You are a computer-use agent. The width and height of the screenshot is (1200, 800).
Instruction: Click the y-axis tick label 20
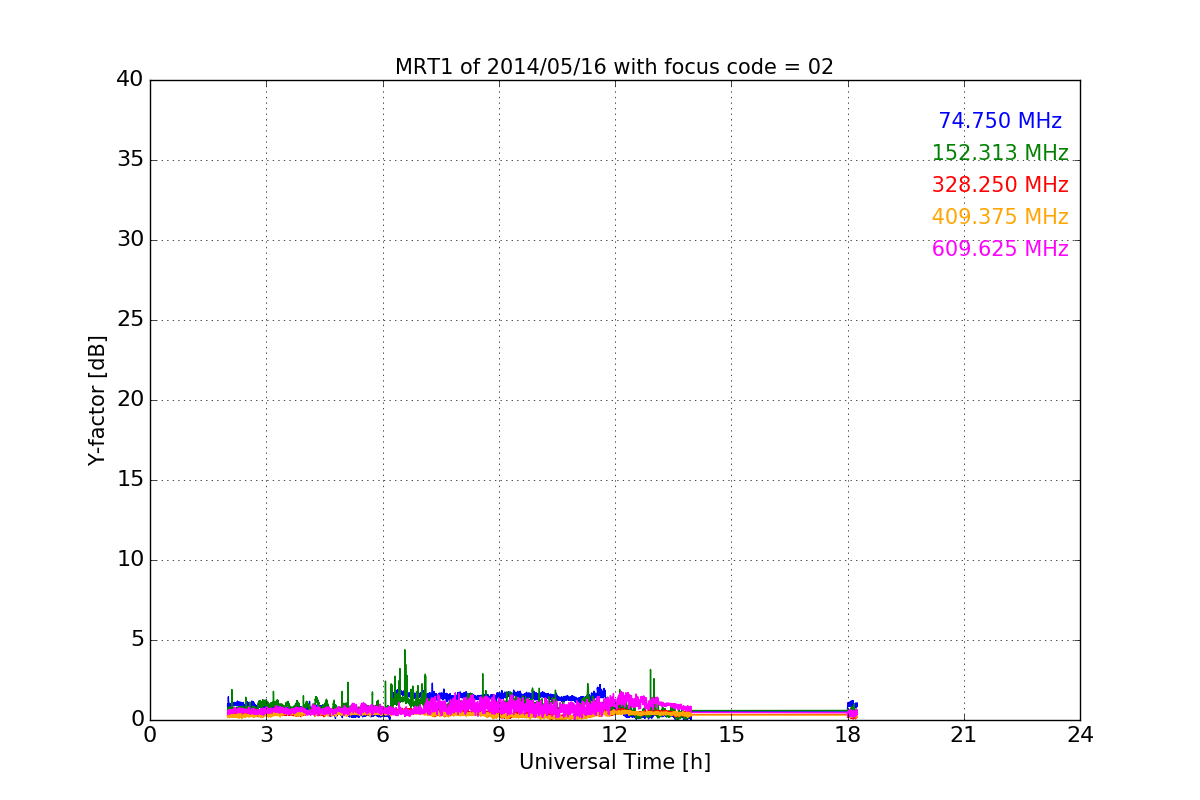[x=130, y=400]
